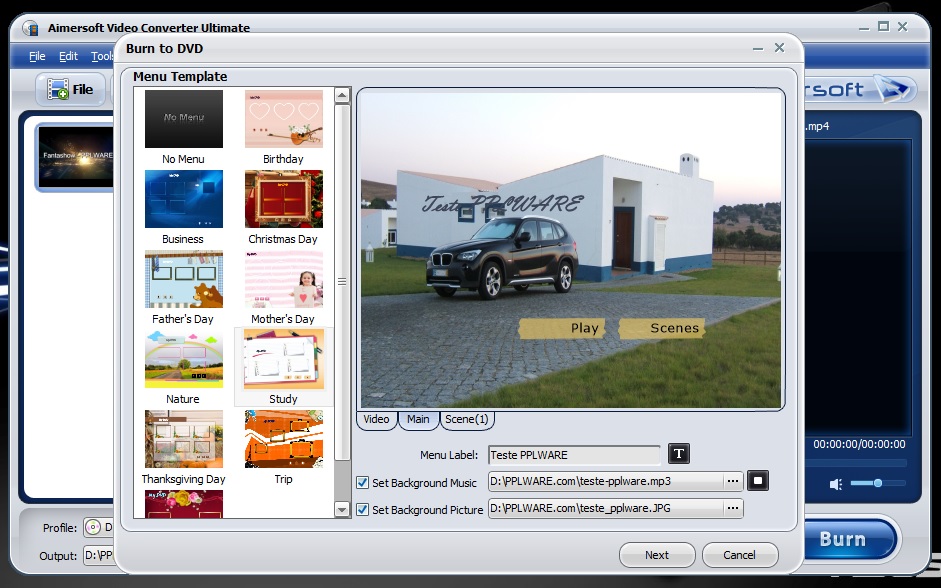Open the Scene(1) tab
941x588 pixels.
[x=466, y=420]
